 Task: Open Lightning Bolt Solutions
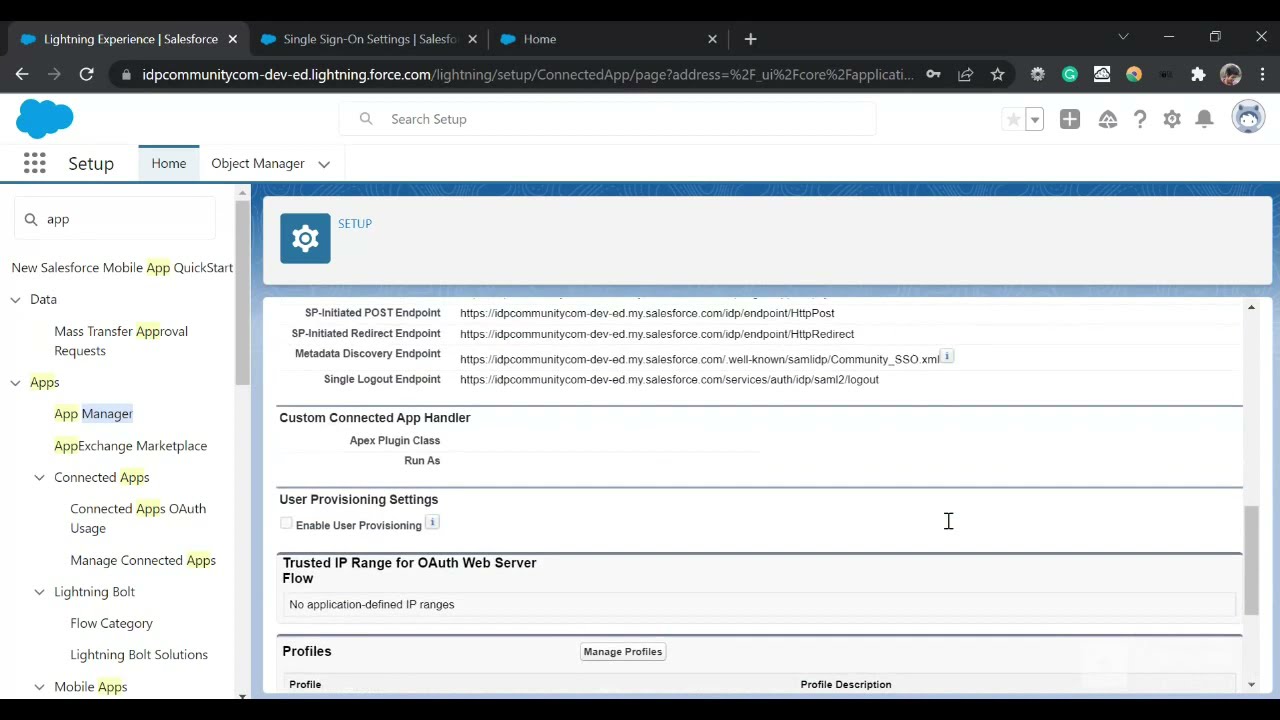tap(139, 654)
